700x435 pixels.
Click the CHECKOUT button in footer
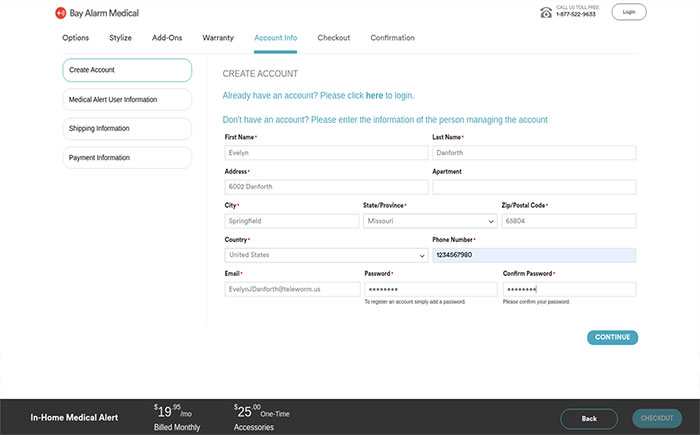(x=657, y=418)
